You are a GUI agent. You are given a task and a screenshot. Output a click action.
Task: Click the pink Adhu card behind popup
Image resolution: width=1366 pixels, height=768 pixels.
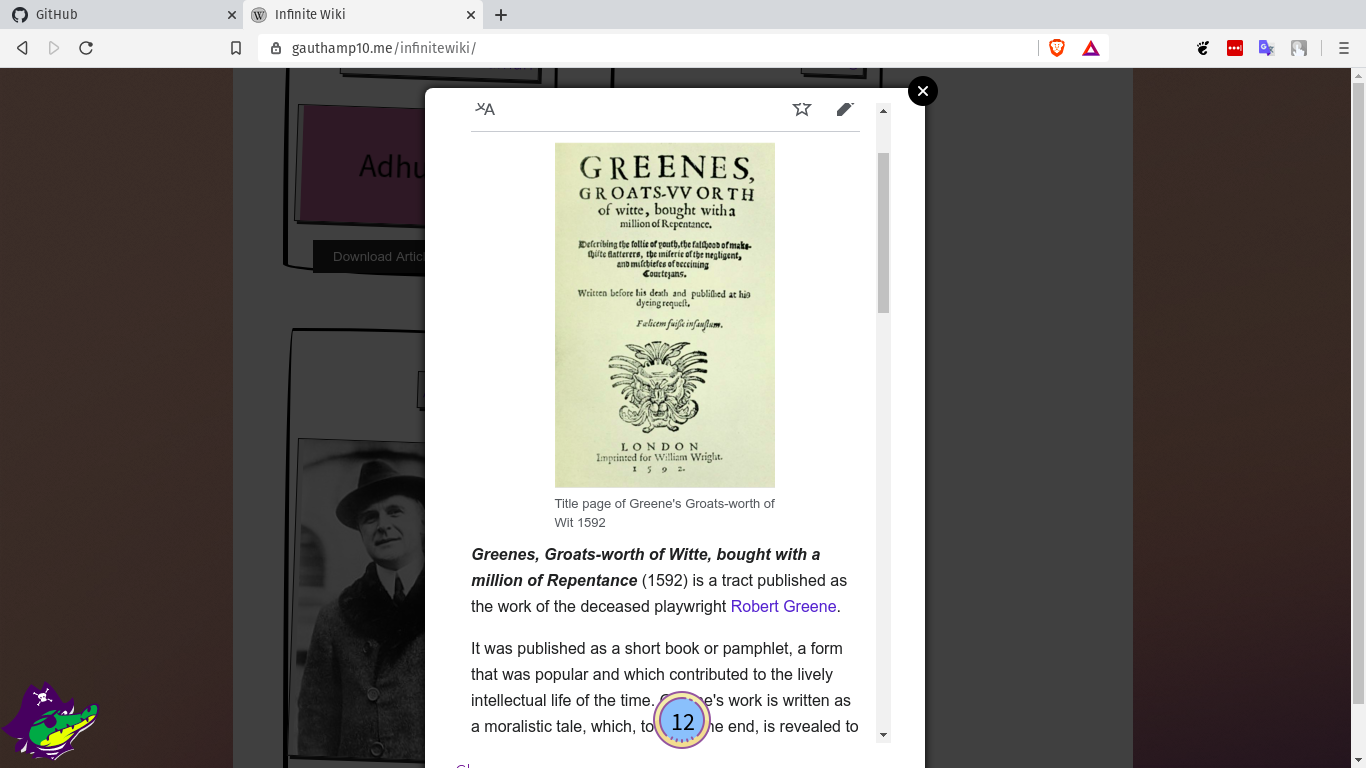pyautogui.click(x=362, y=164)
